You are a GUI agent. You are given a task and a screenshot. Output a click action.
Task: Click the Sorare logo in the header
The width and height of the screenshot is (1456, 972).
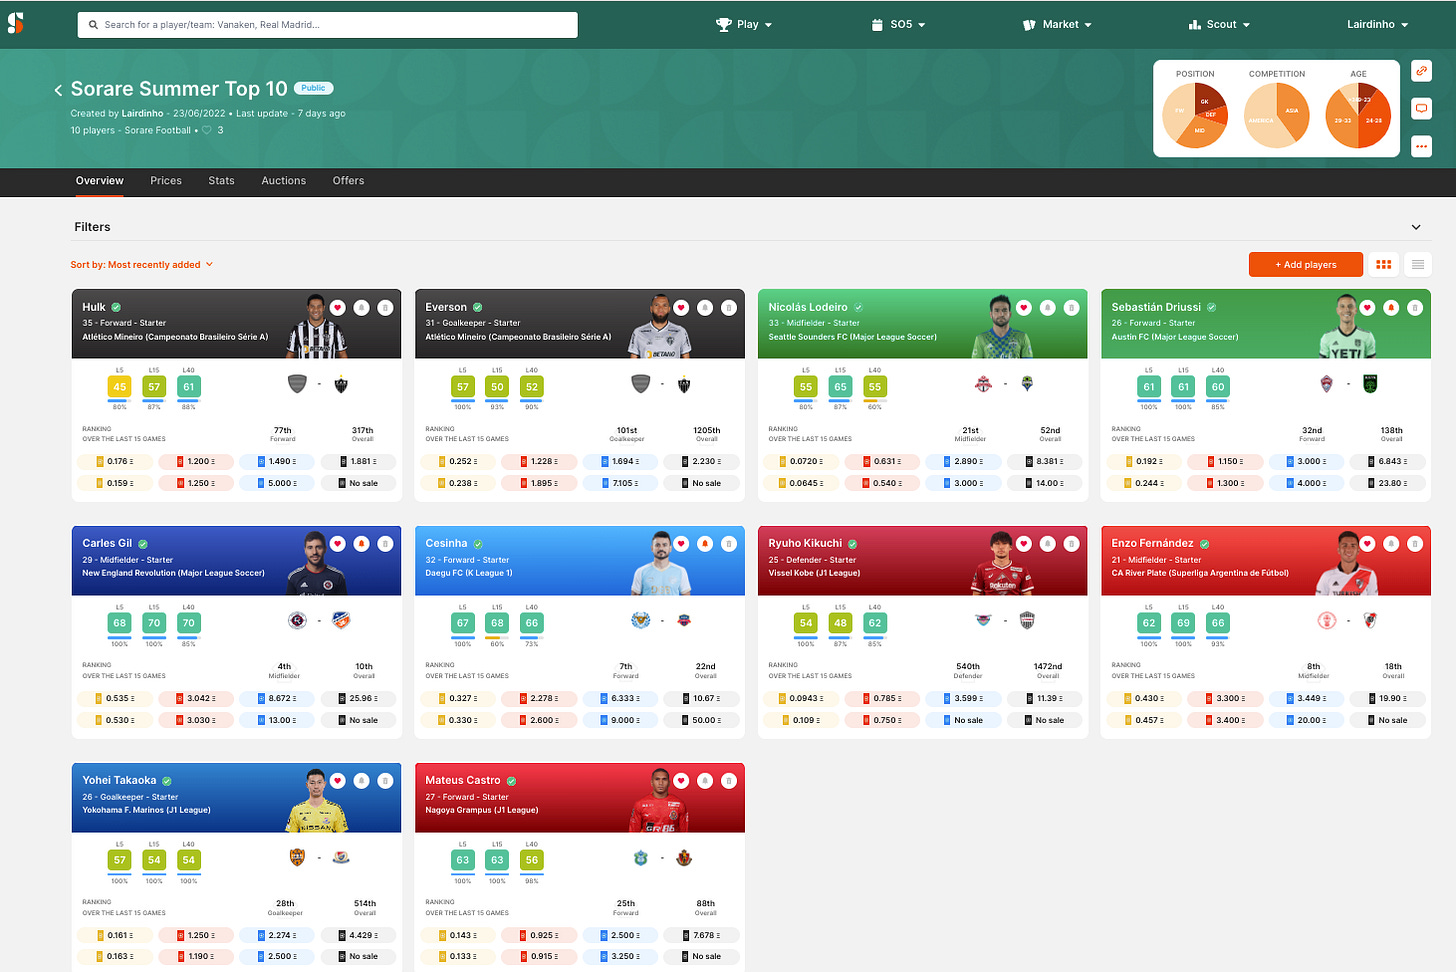15,24
